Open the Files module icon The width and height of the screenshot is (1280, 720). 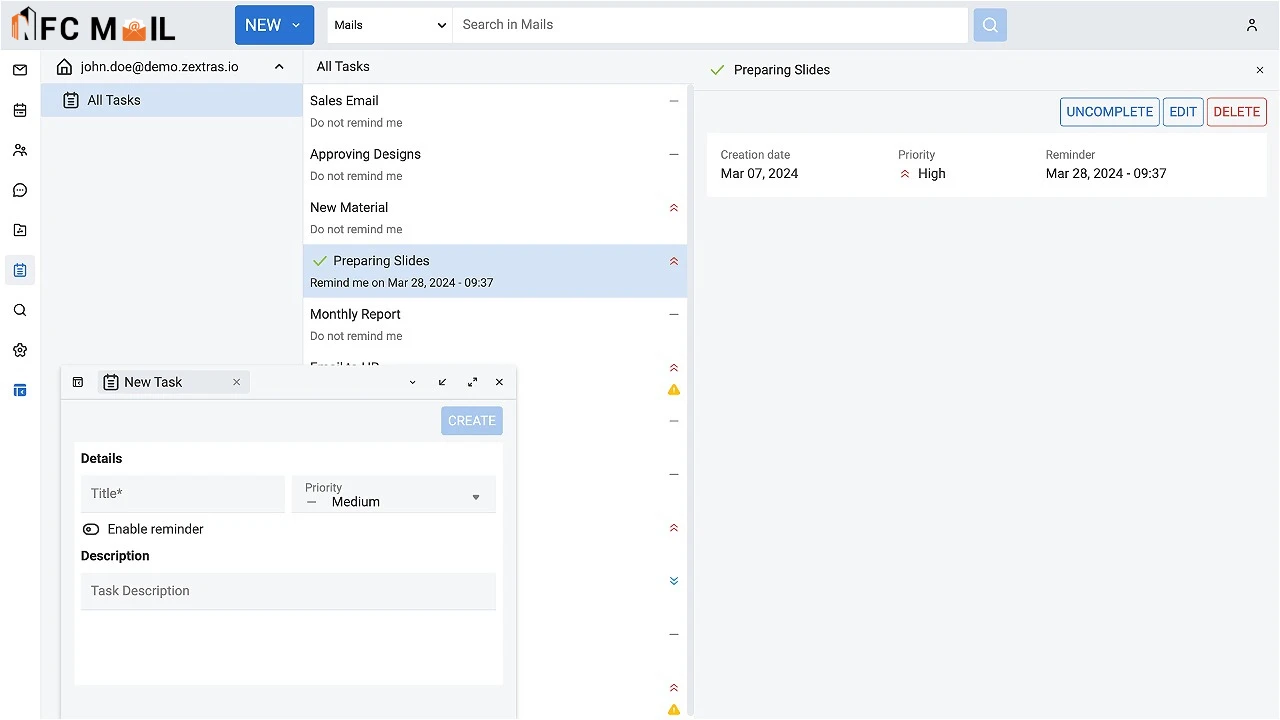[20, 230]
